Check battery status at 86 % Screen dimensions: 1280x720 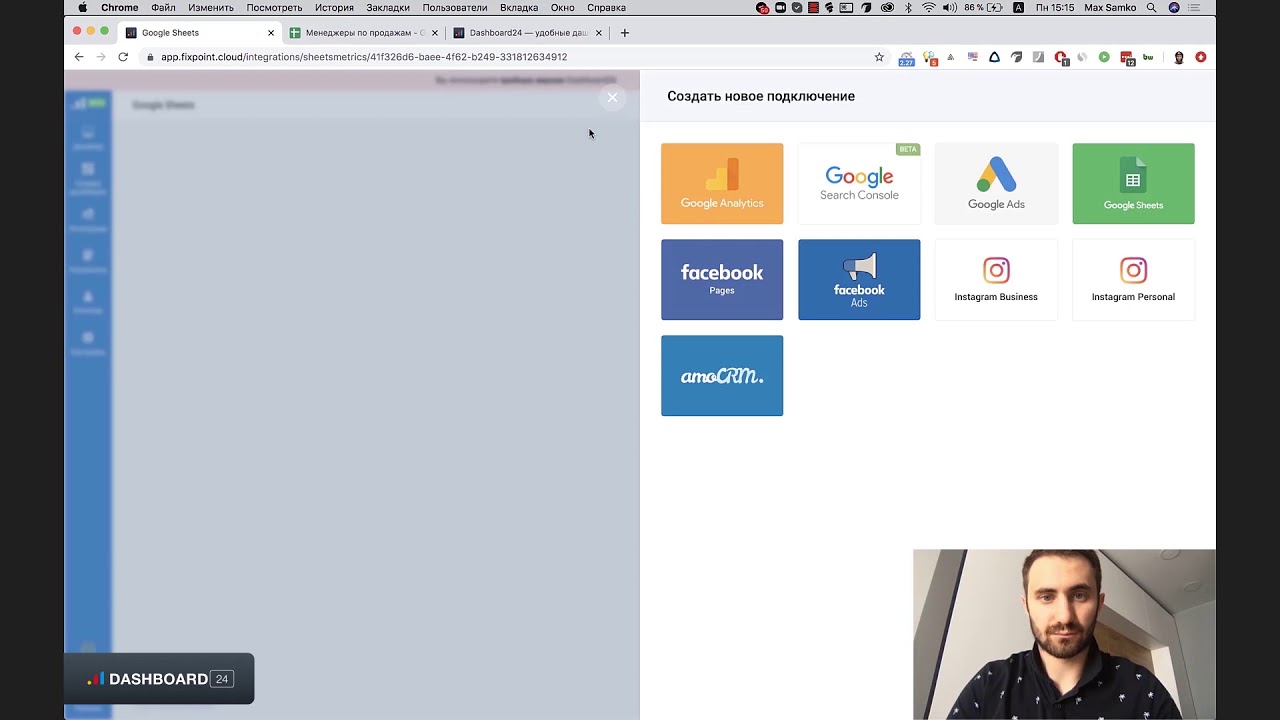tap(983, 7)
